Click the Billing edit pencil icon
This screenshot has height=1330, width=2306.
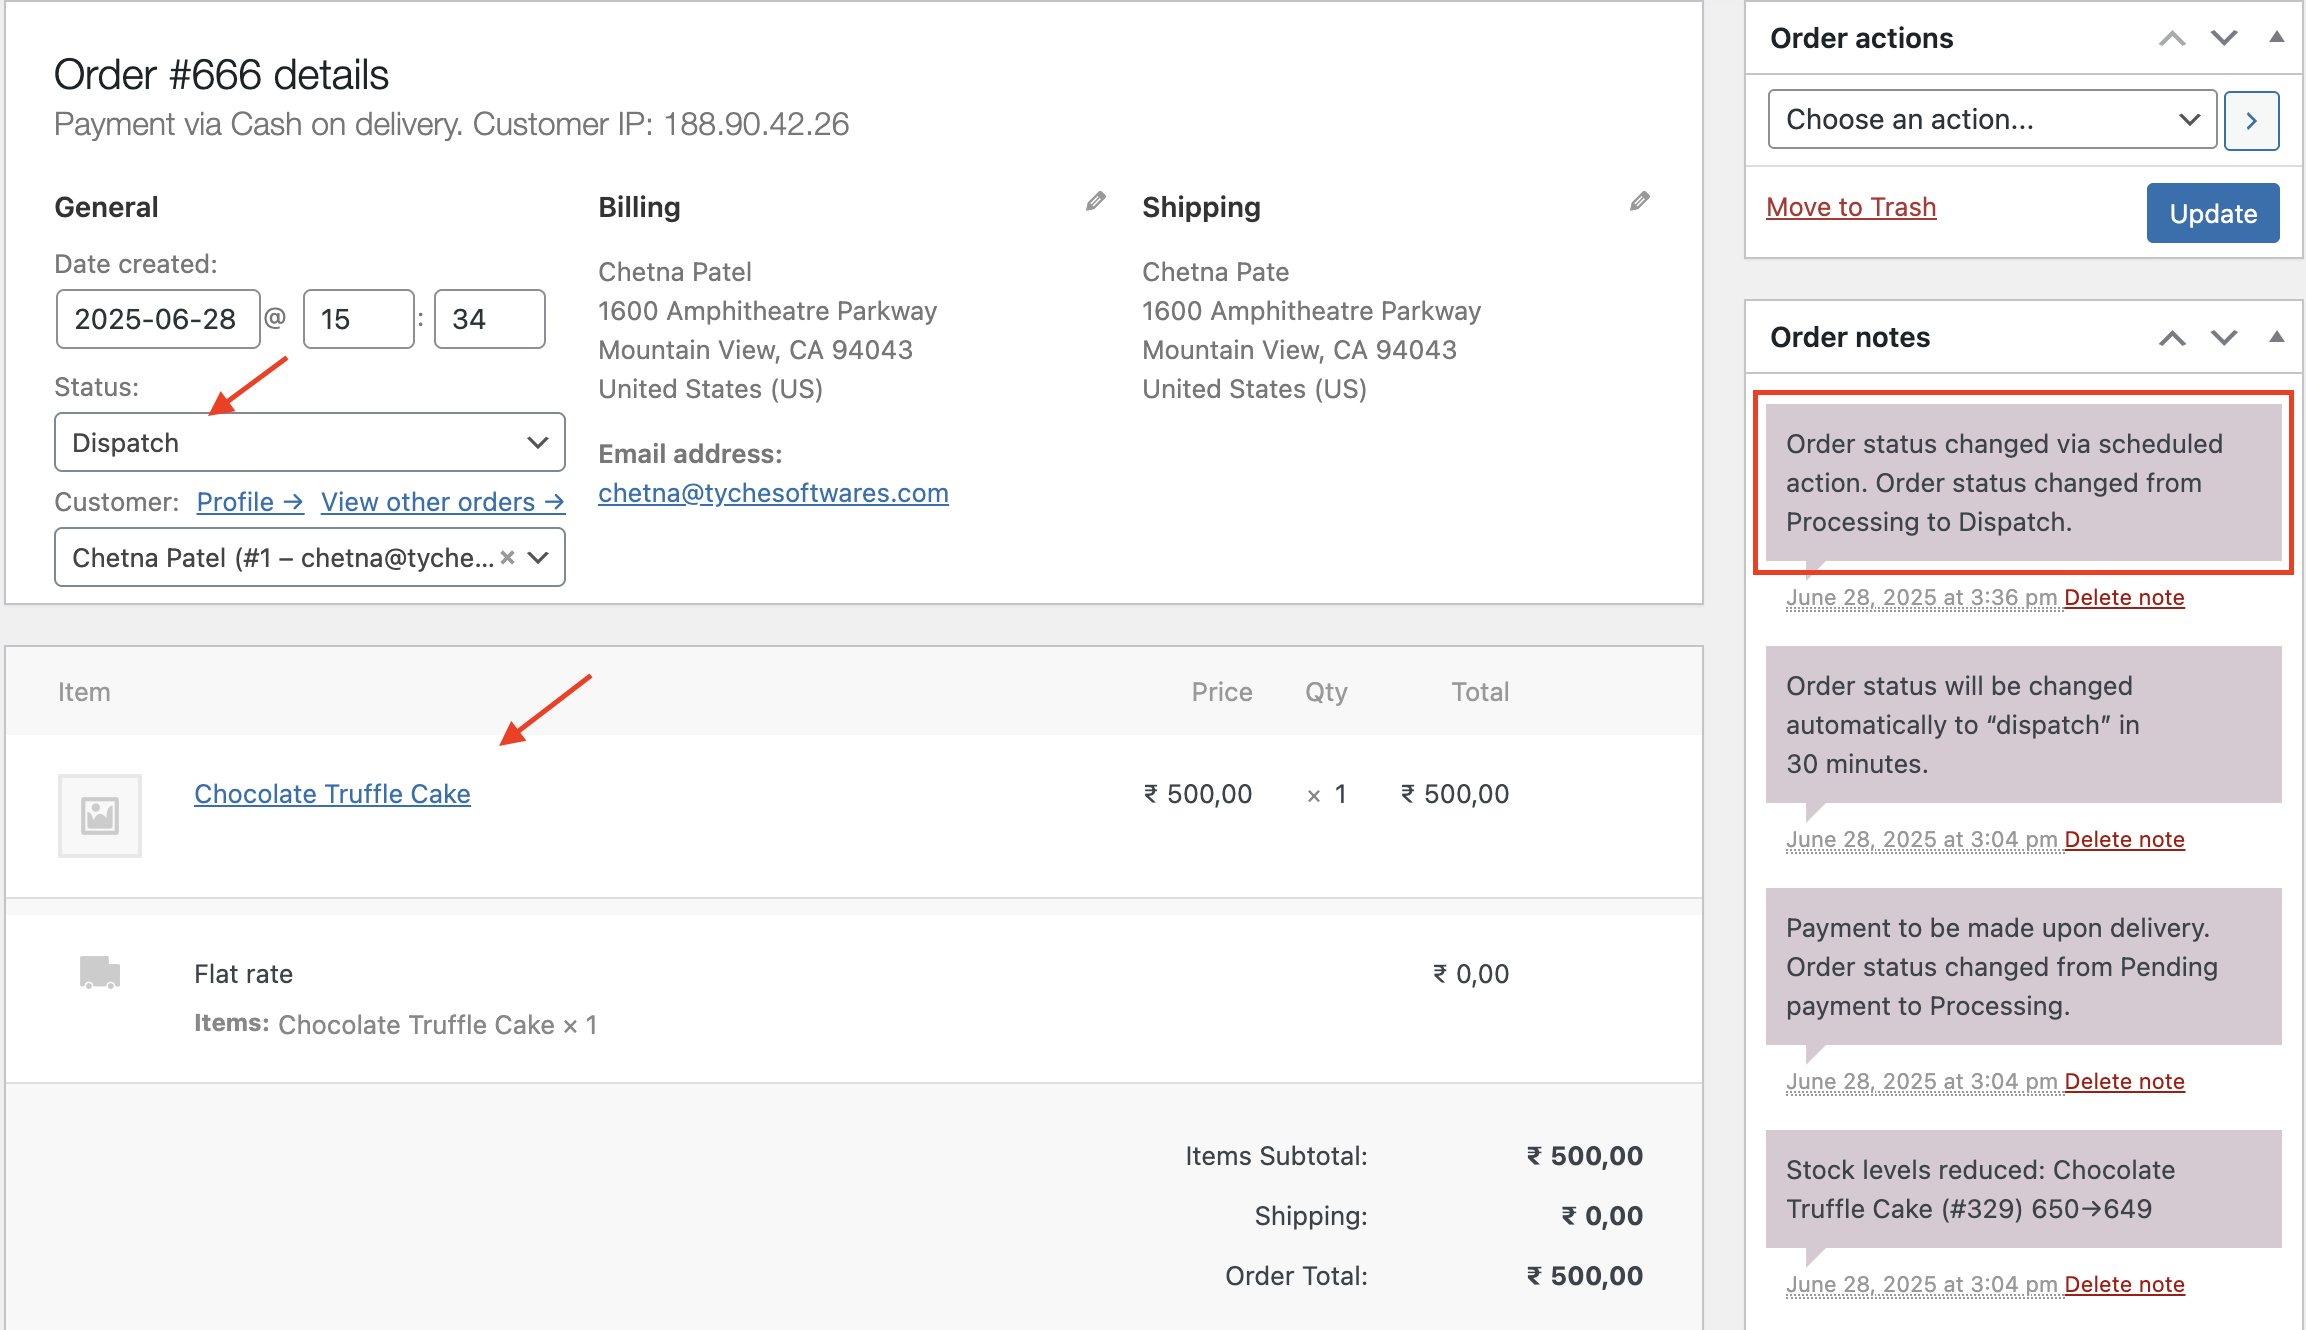tap(1096, 202)
